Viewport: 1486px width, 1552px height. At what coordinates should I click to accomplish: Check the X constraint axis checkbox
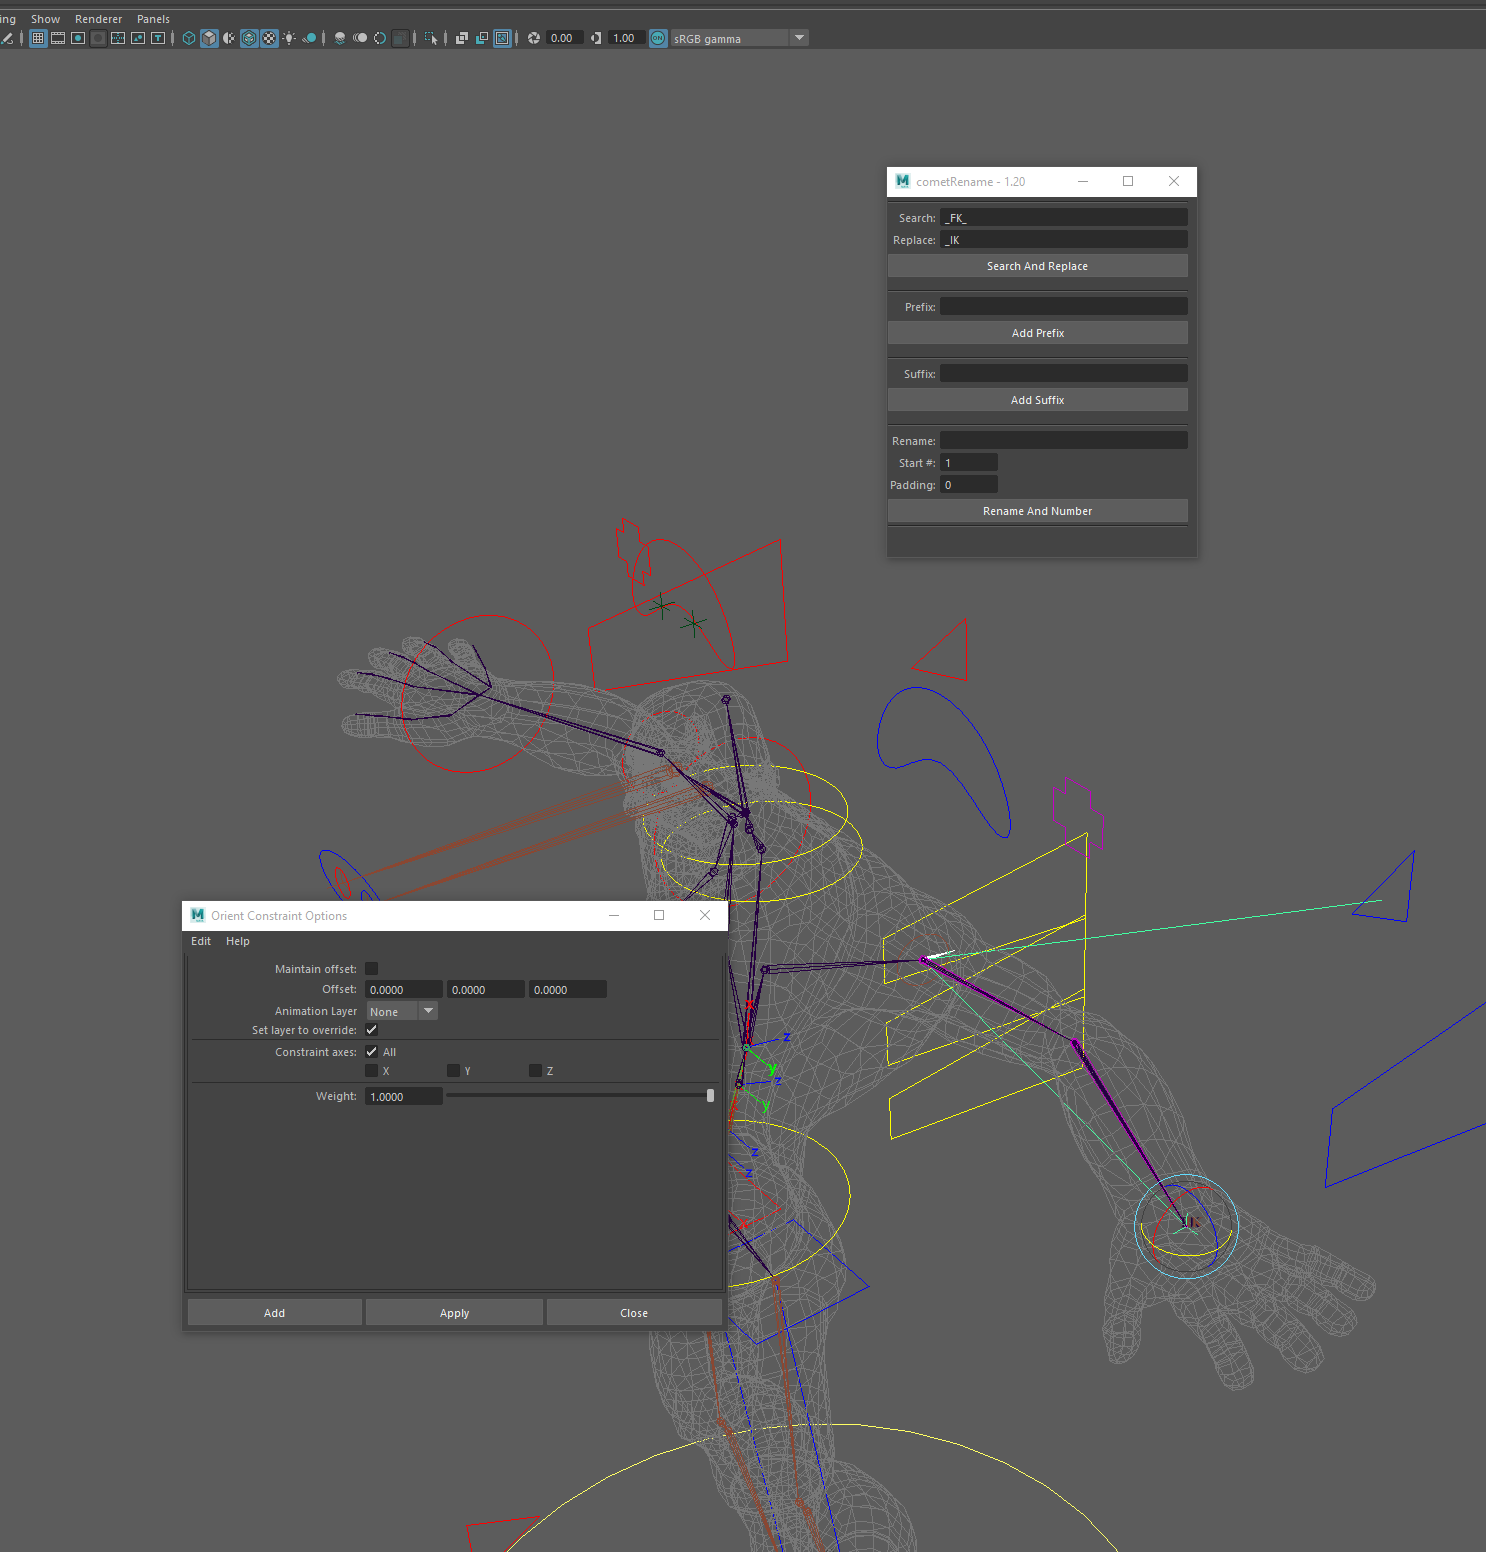(372, 1070)
